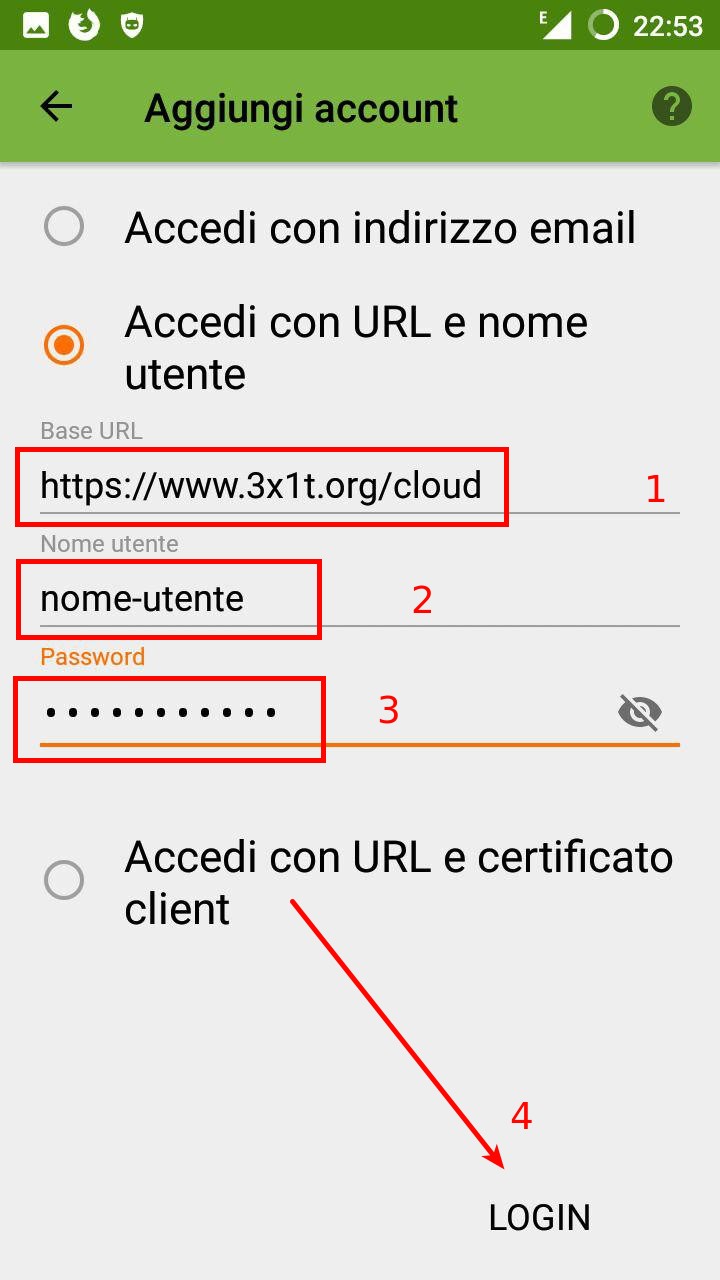The height and width of the screenshot is (1280, 720).
Task: Tap the Aggiungi account title
Action: 301,108
